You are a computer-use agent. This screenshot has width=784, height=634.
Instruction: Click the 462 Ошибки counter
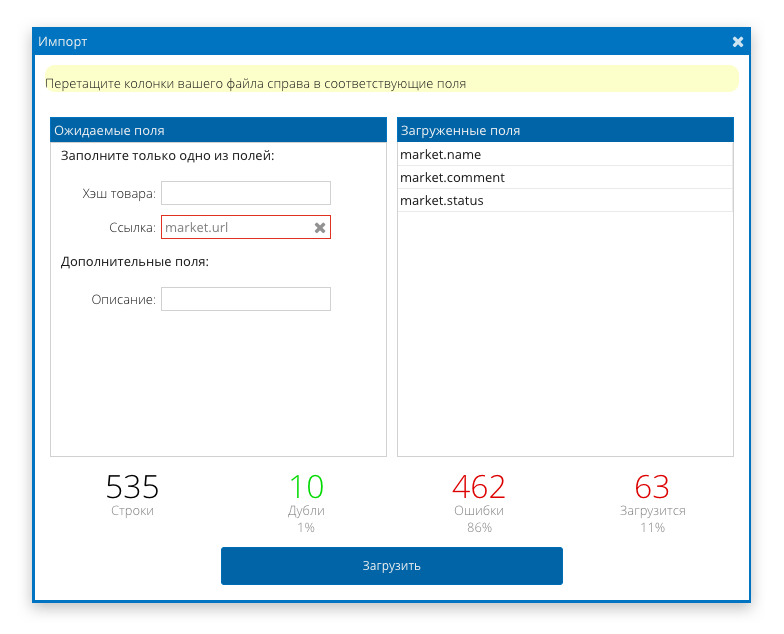coord(479,503)
